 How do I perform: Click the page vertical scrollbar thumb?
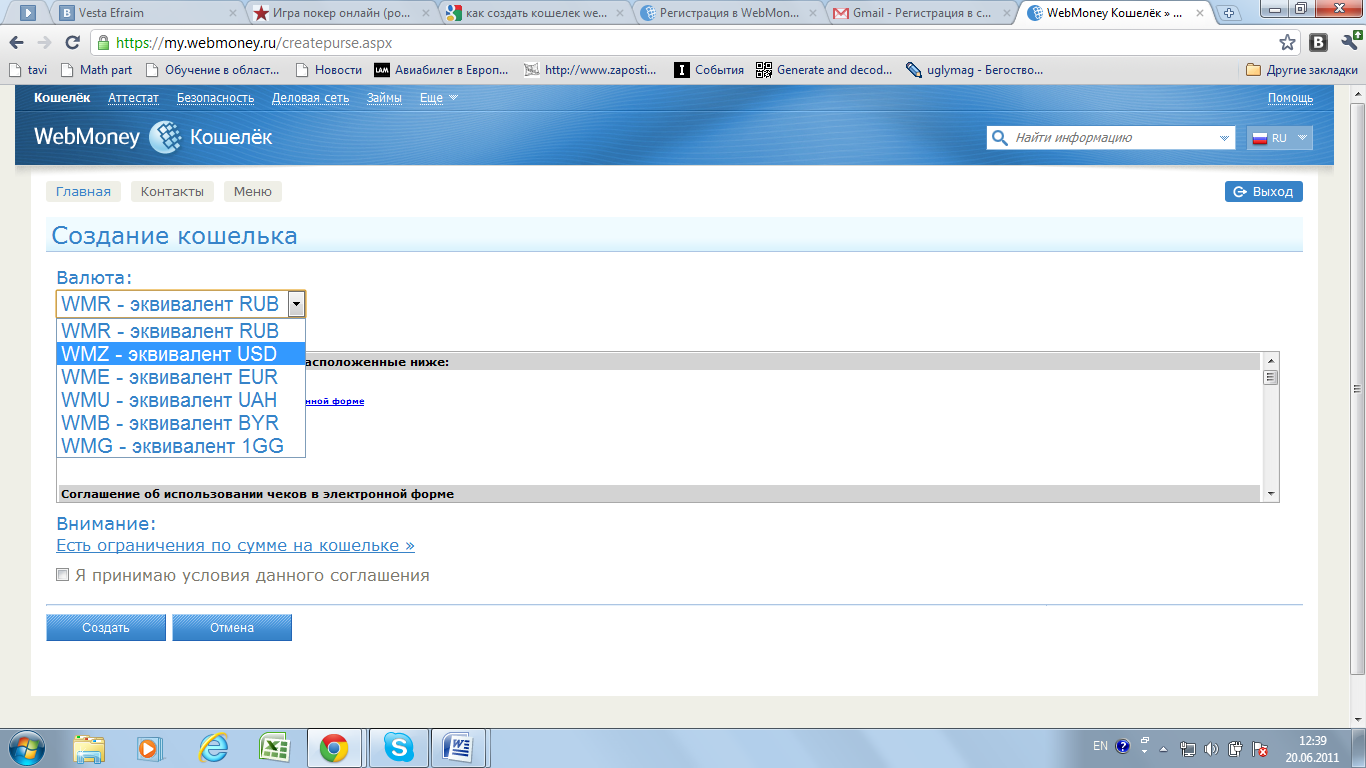[x=1358, y=388]
